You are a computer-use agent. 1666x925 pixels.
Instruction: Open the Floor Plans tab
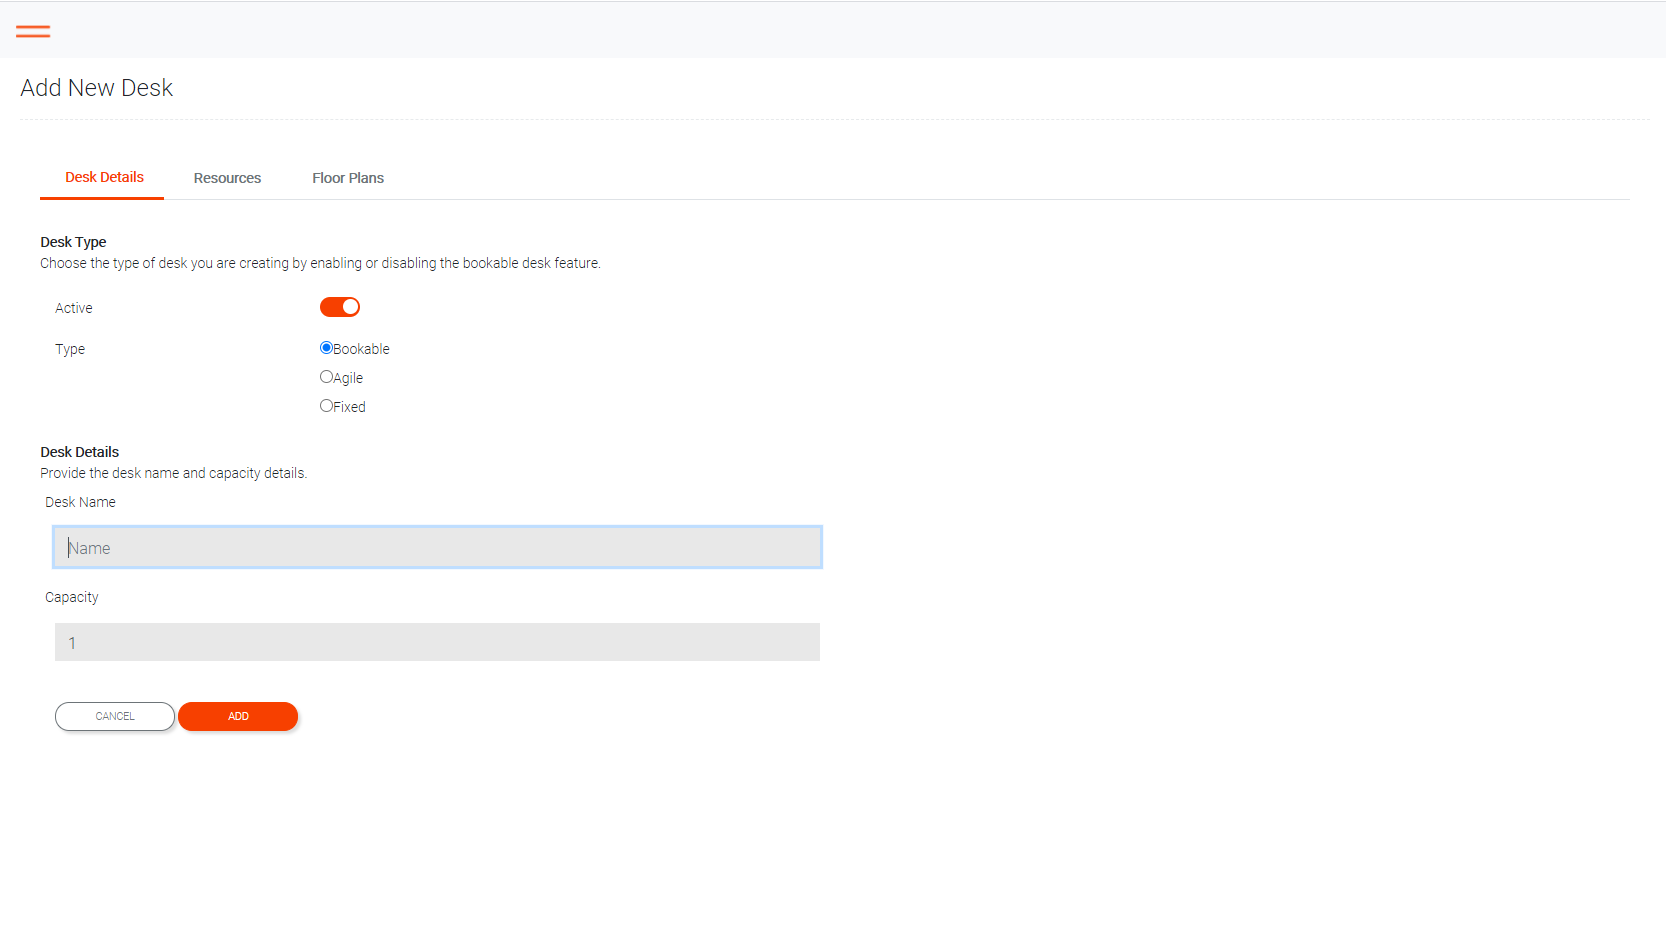click(348, 178)
